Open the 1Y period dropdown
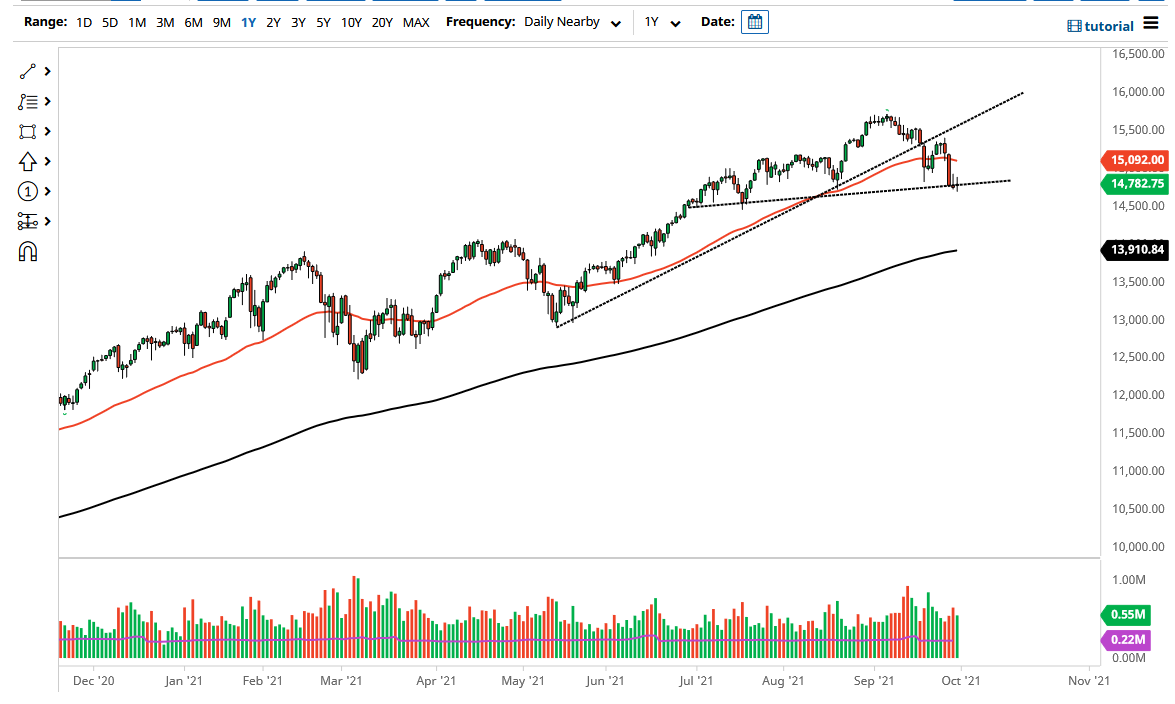This screenshot has width=1175, height=704. click(x=662, y=22)
